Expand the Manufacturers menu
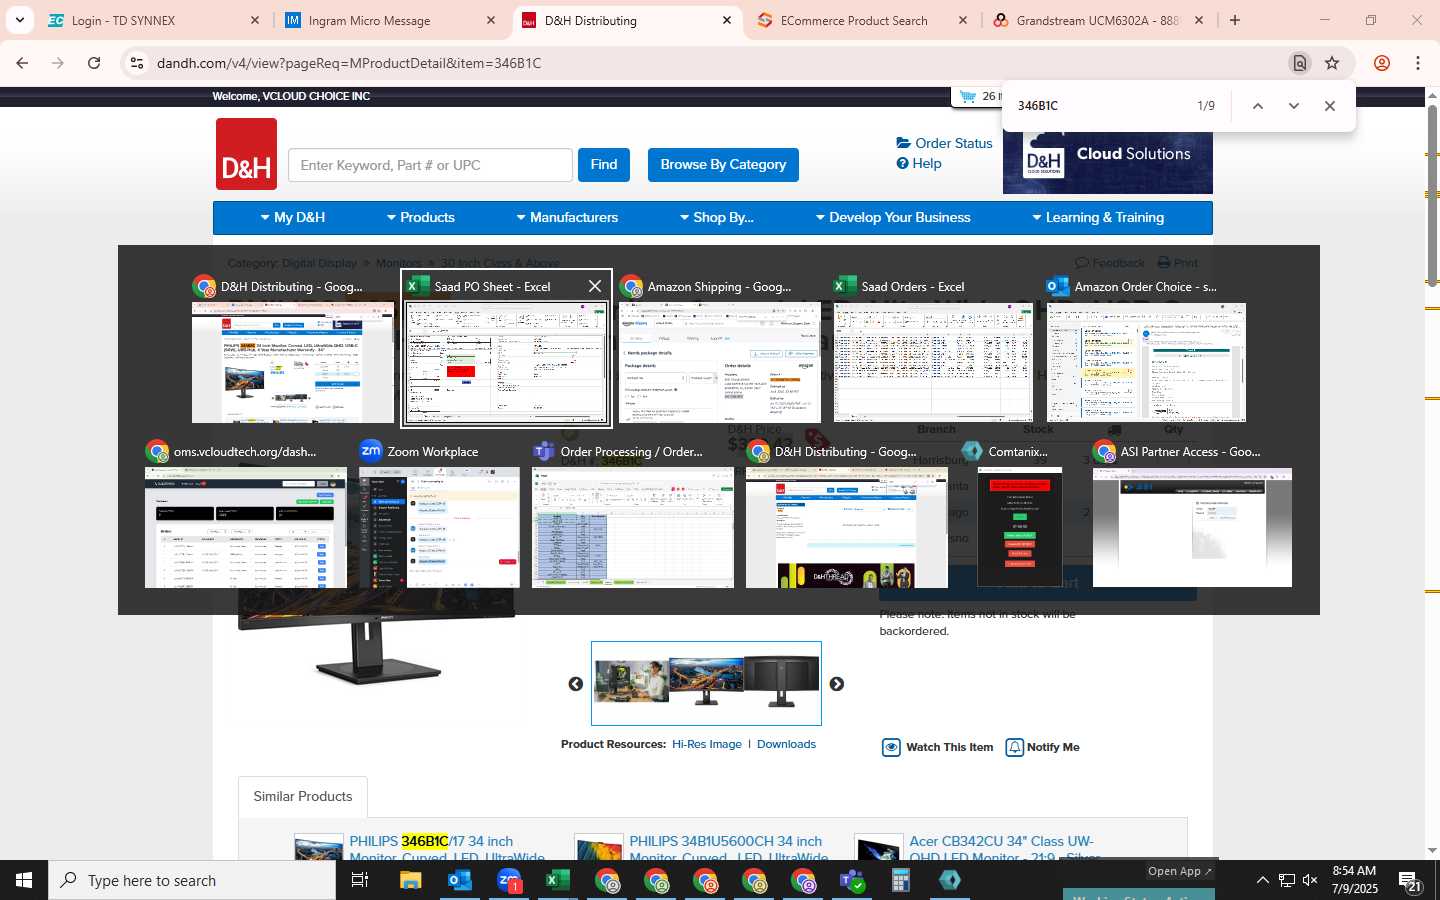1440x900 pixels. point(567,217)
